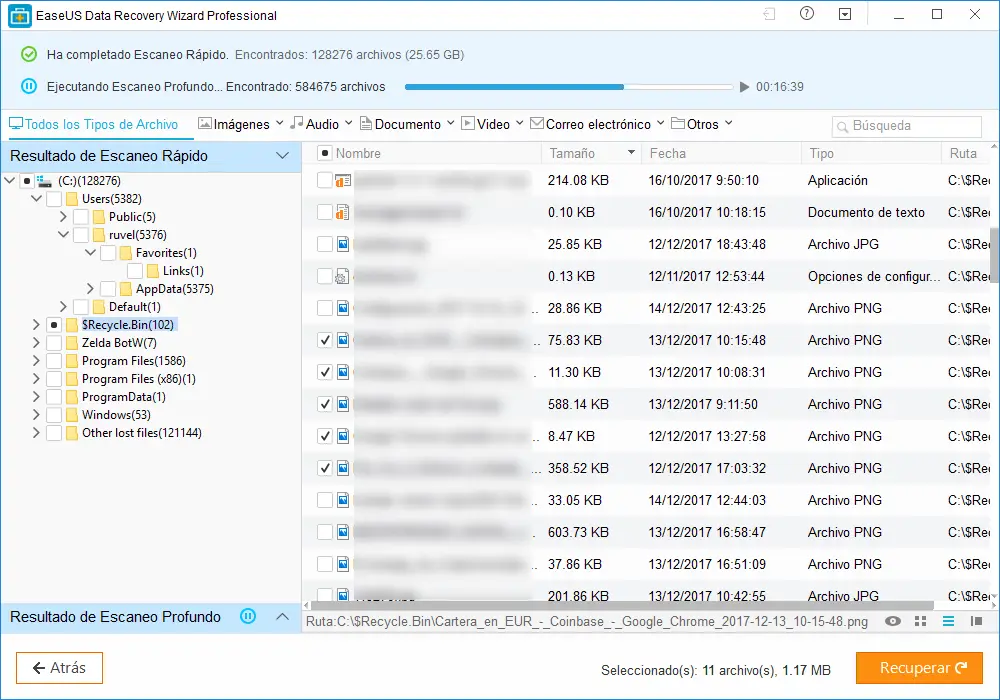Click the config gear file icon at 0.13 KB row
The height and width of the screenshot is (700, 1000).
pos(342,277)
